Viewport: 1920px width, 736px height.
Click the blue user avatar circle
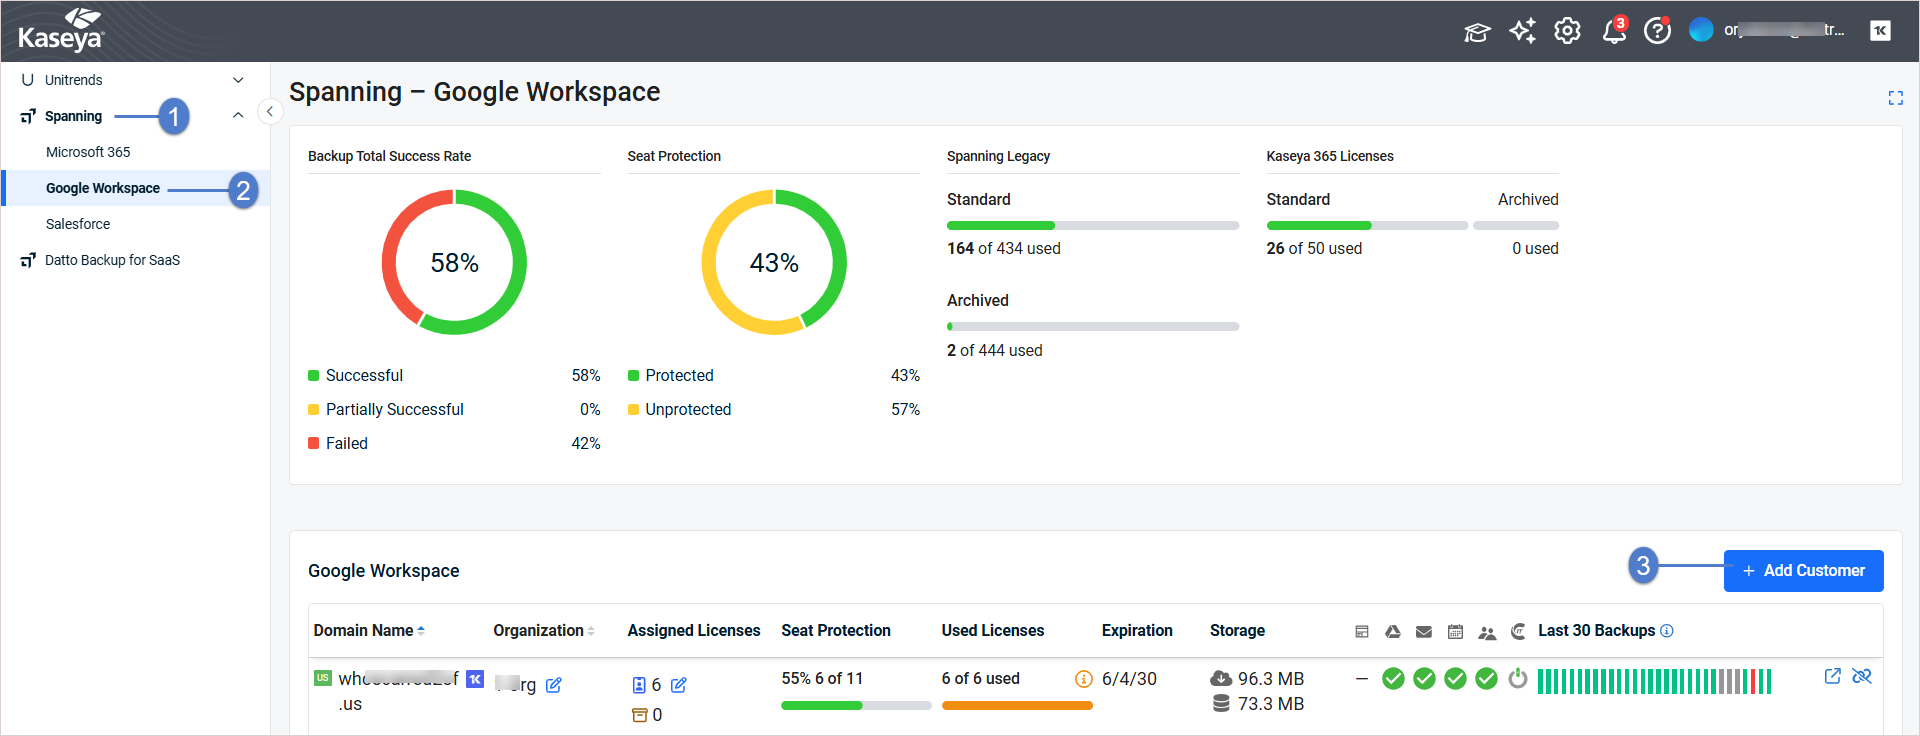click(x=1701, y=30)
